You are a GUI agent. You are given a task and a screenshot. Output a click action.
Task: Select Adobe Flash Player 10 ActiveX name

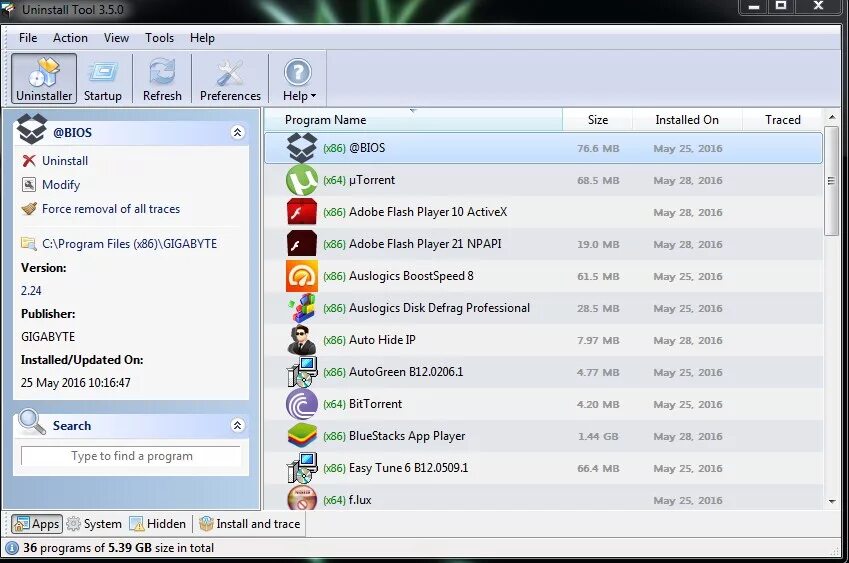click(x=428, y=212)
